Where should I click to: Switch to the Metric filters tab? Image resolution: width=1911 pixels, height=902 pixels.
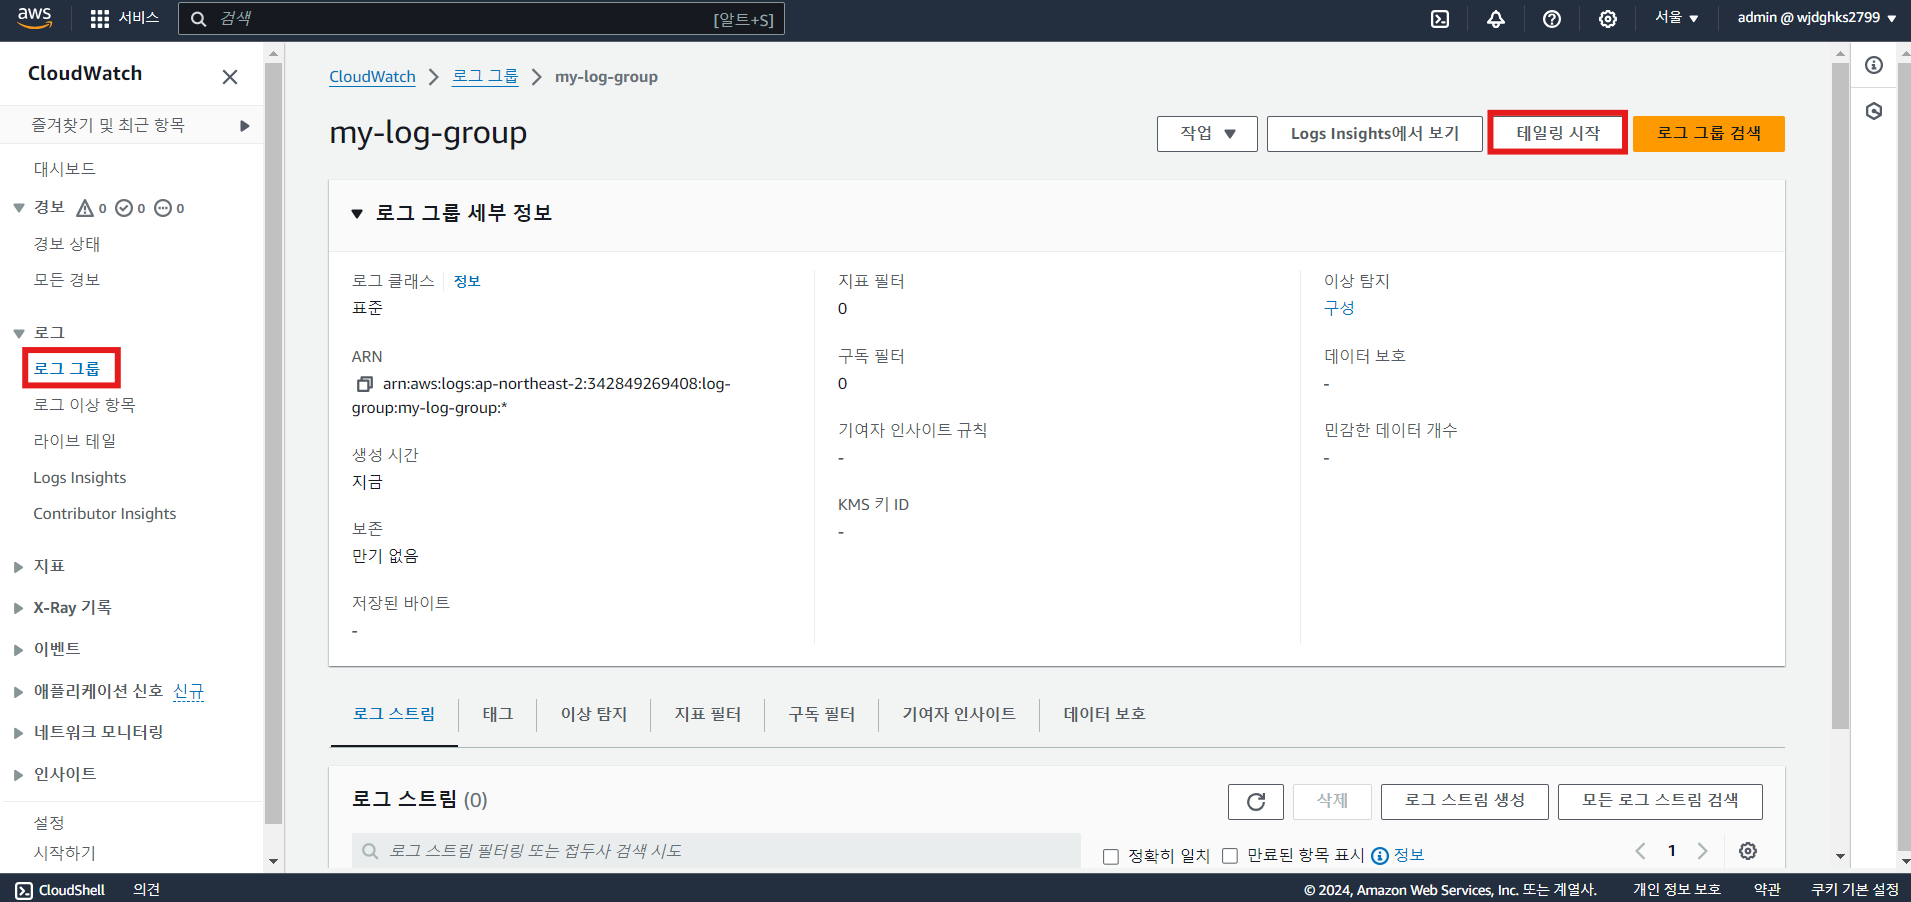click(x=708, y=714)
